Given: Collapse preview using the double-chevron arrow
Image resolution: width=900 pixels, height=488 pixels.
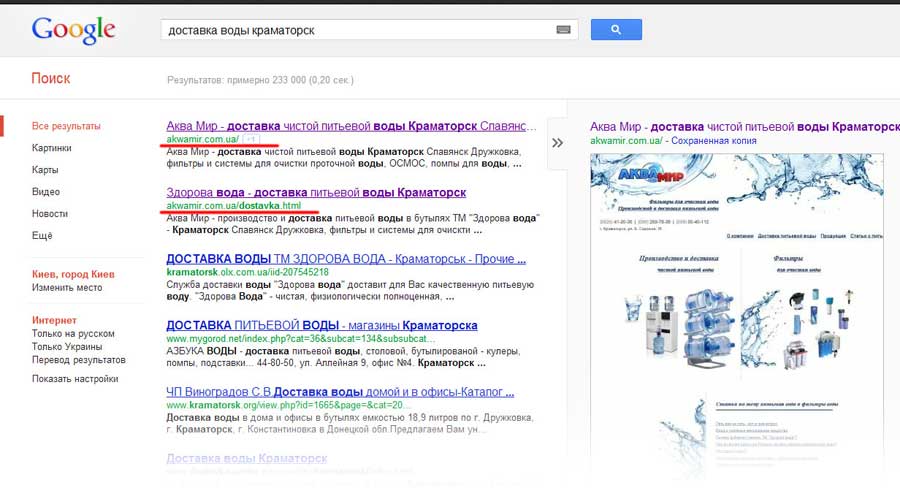Looking at the screenshot, I should click(x=557, y=143).
